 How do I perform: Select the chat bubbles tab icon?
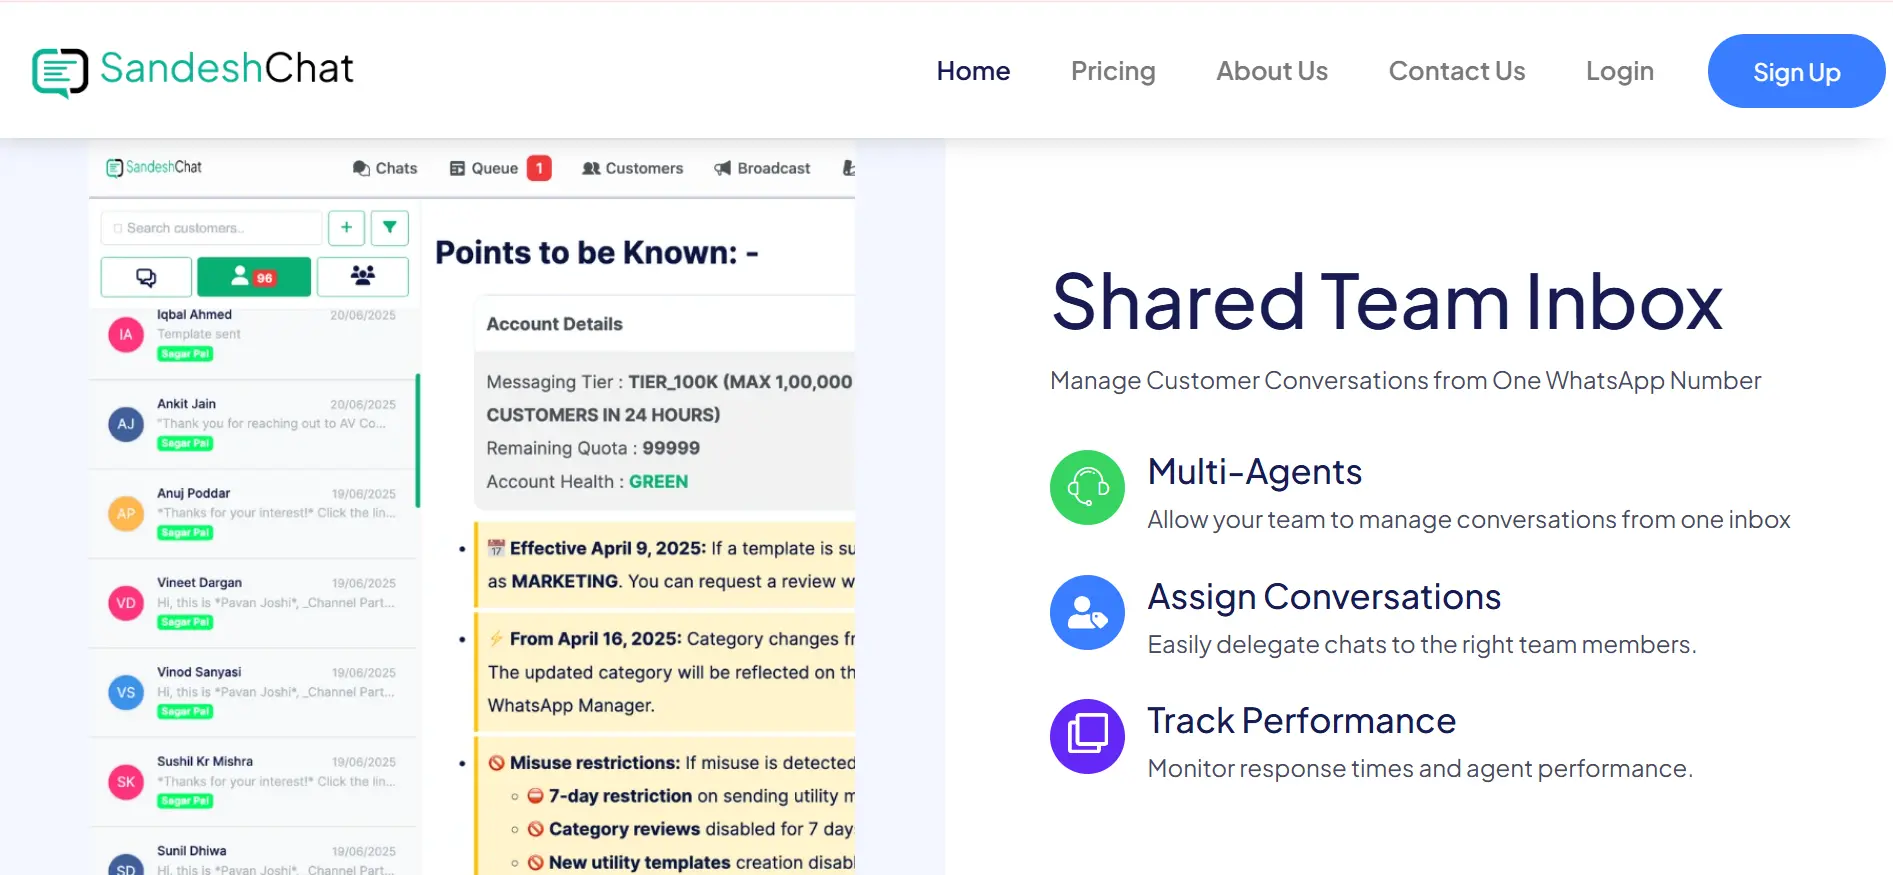[146, 277]
